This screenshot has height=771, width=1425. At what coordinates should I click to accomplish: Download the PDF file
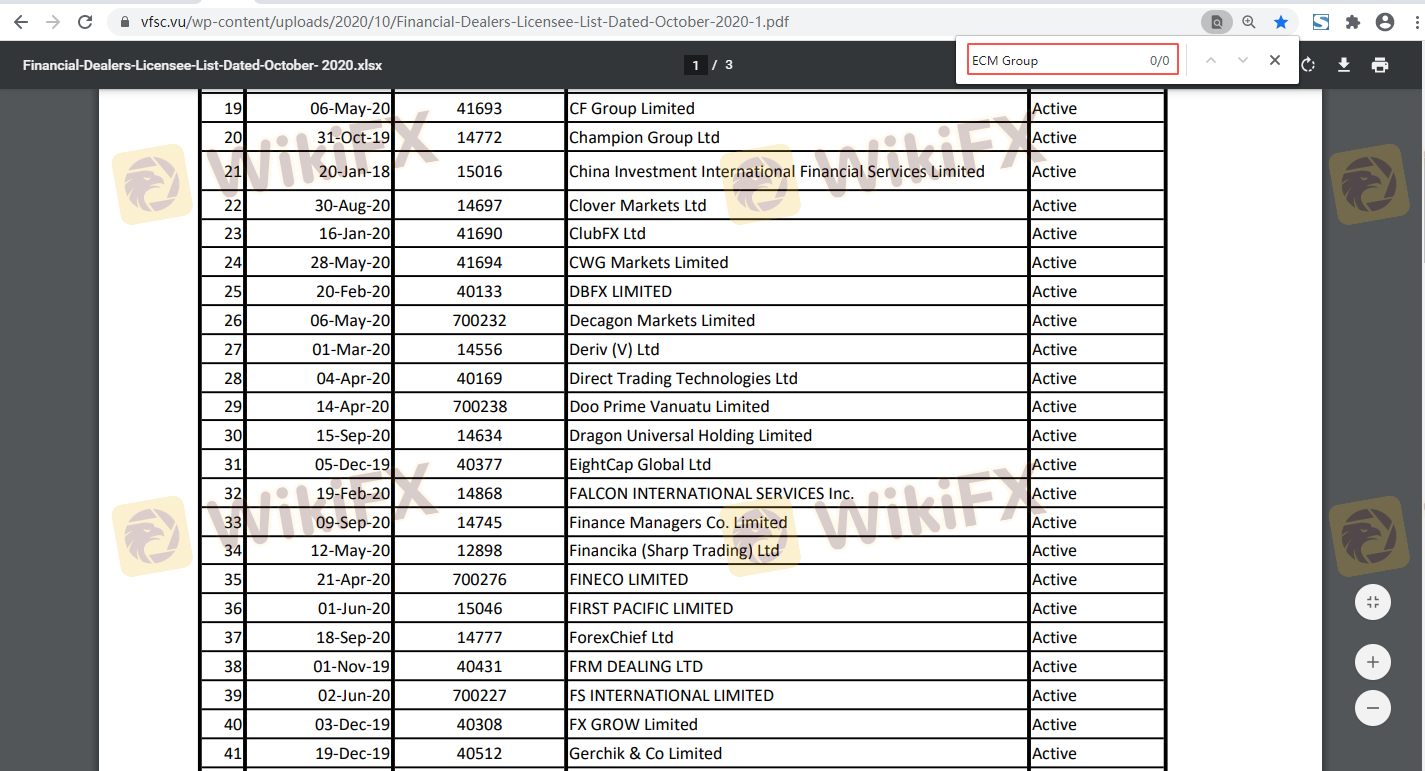coord(1344,65)
